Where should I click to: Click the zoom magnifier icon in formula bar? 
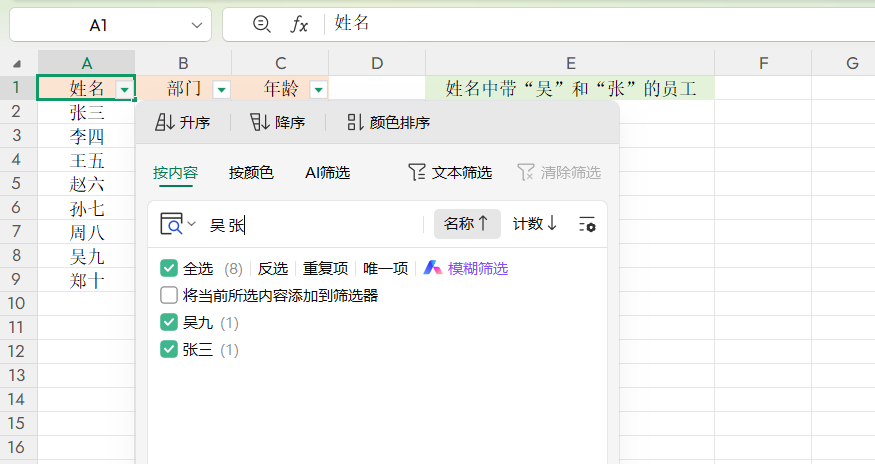262,24
